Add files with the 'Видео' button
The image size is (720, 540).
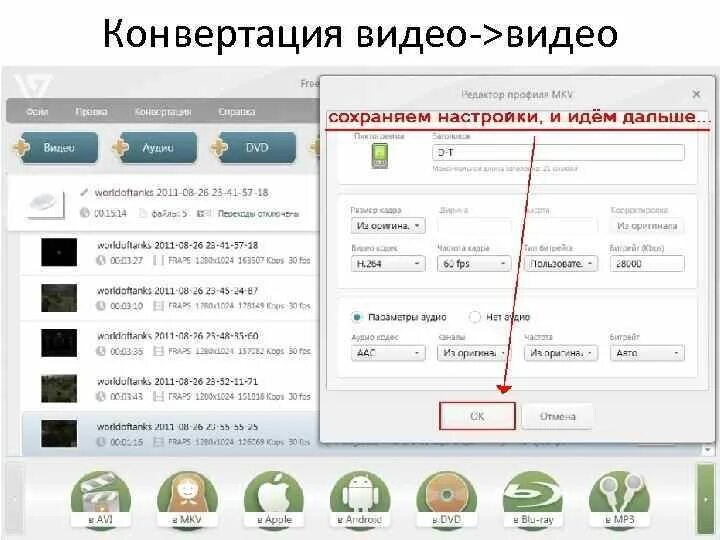click(x=59, y=147)
